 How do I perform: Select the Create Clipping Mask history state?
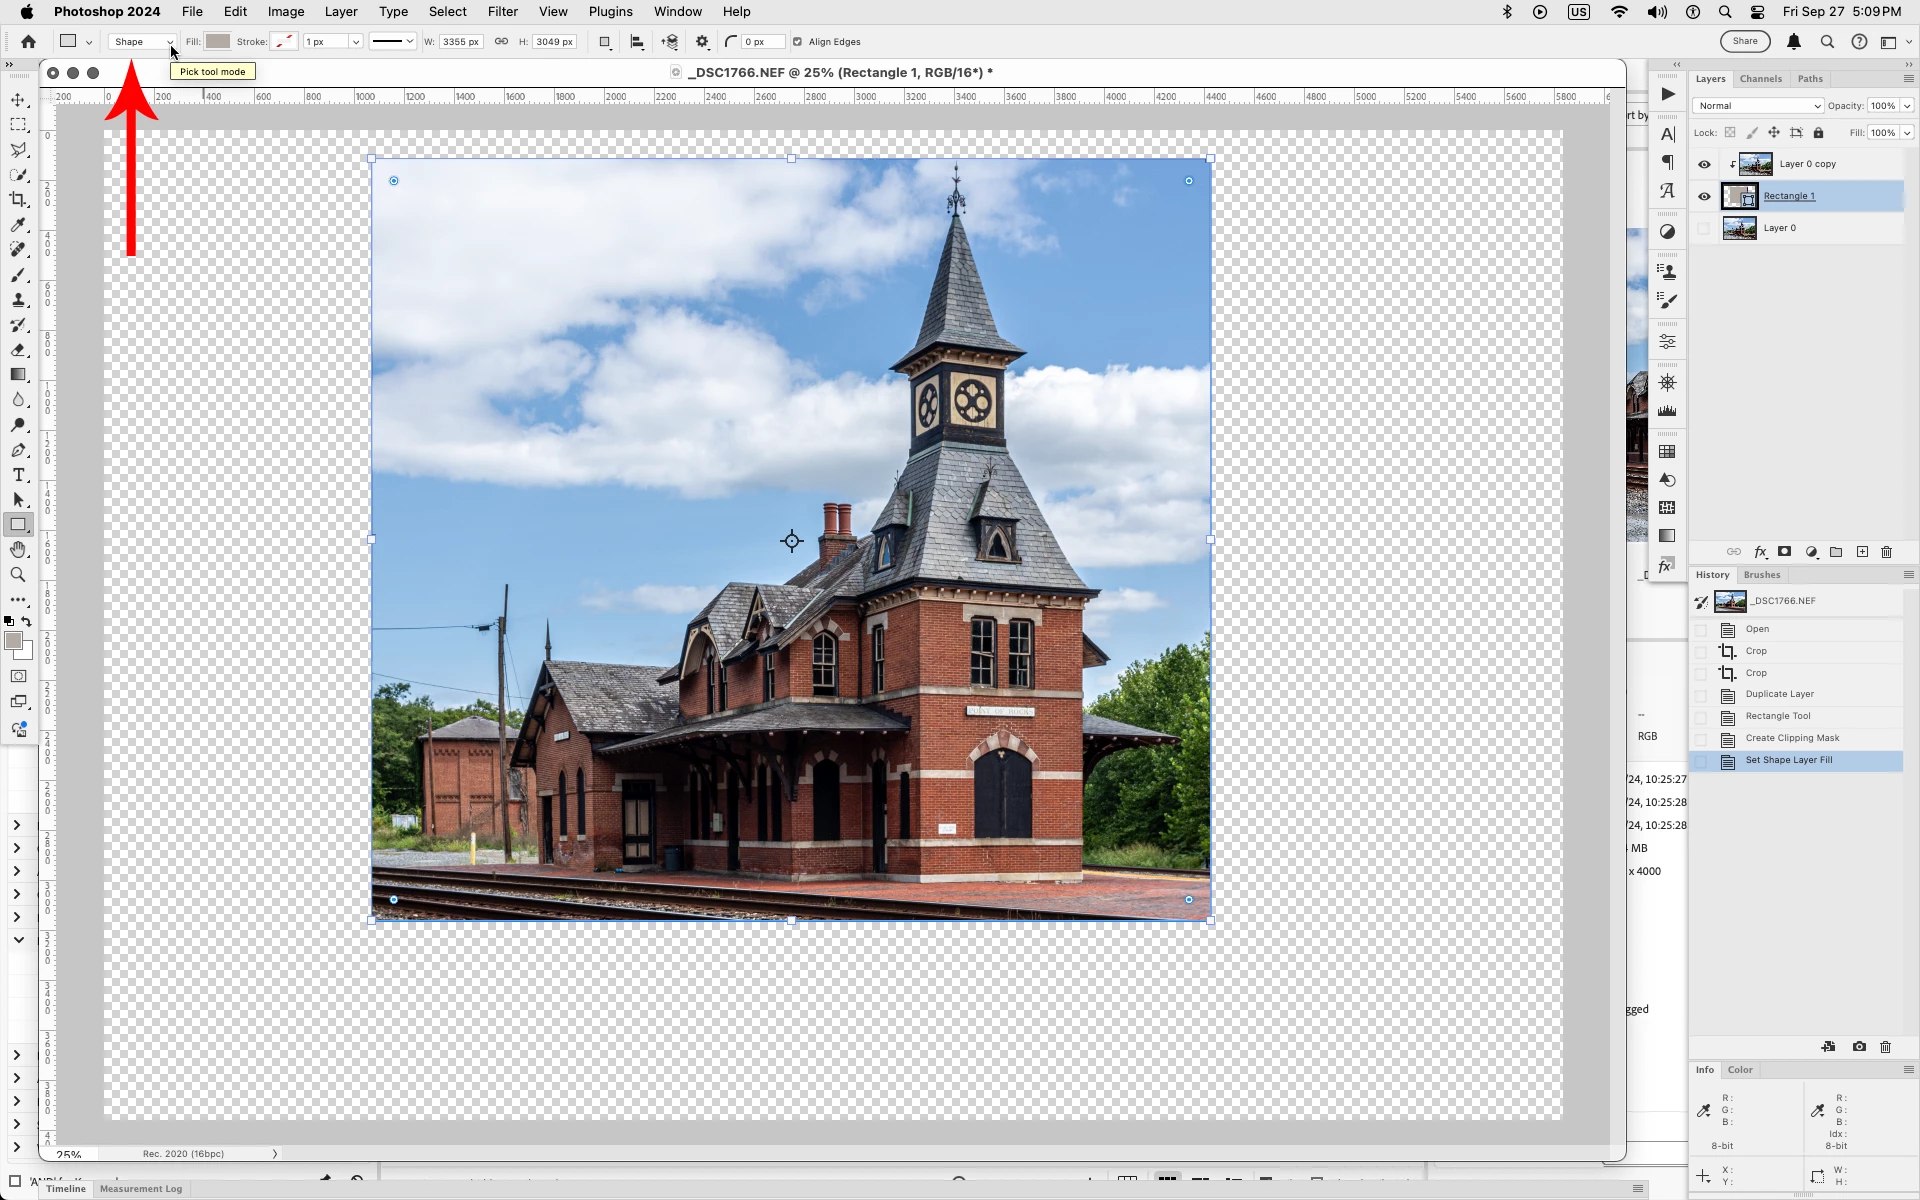click(1792, 738)
